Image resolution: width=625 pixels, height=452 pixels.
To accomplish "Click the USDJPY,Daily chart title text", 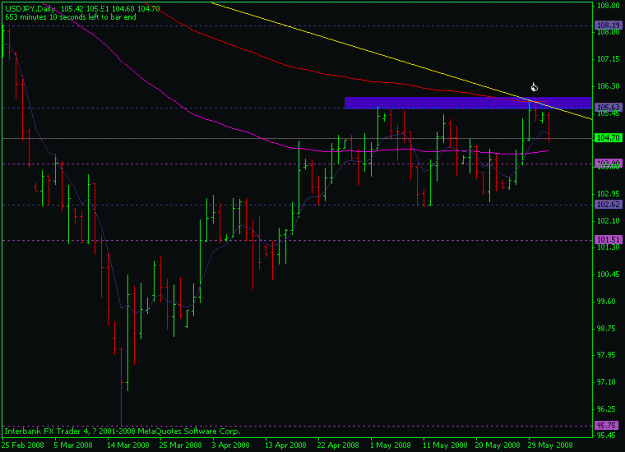I will [x=30, y=9].
